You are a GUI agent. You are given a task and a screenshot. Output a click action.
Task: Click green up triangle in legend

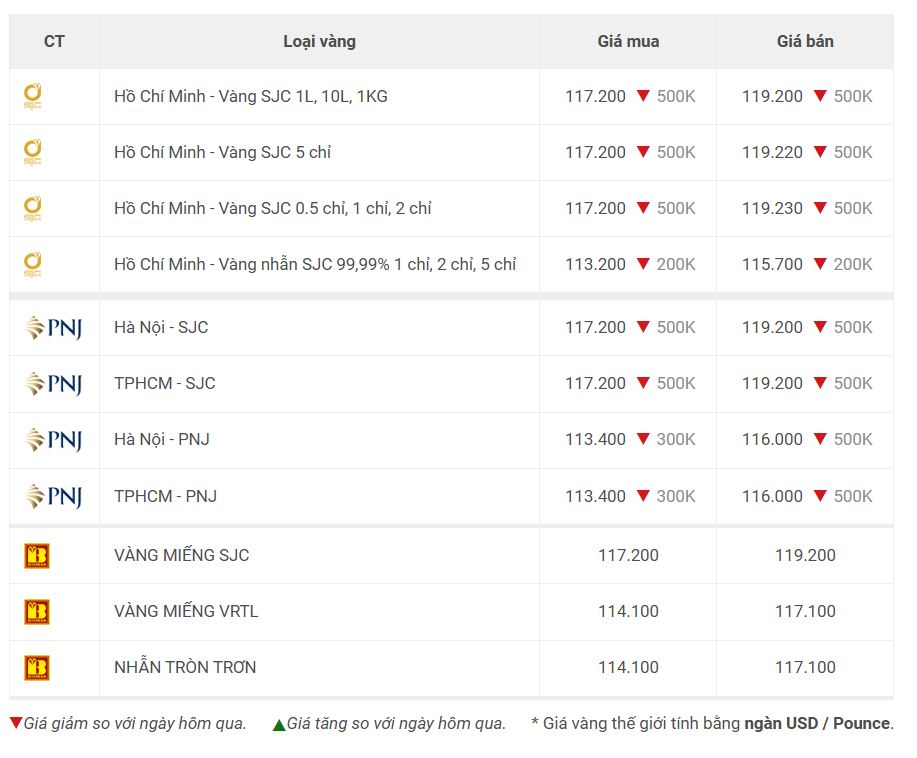(x=279, y=725)
